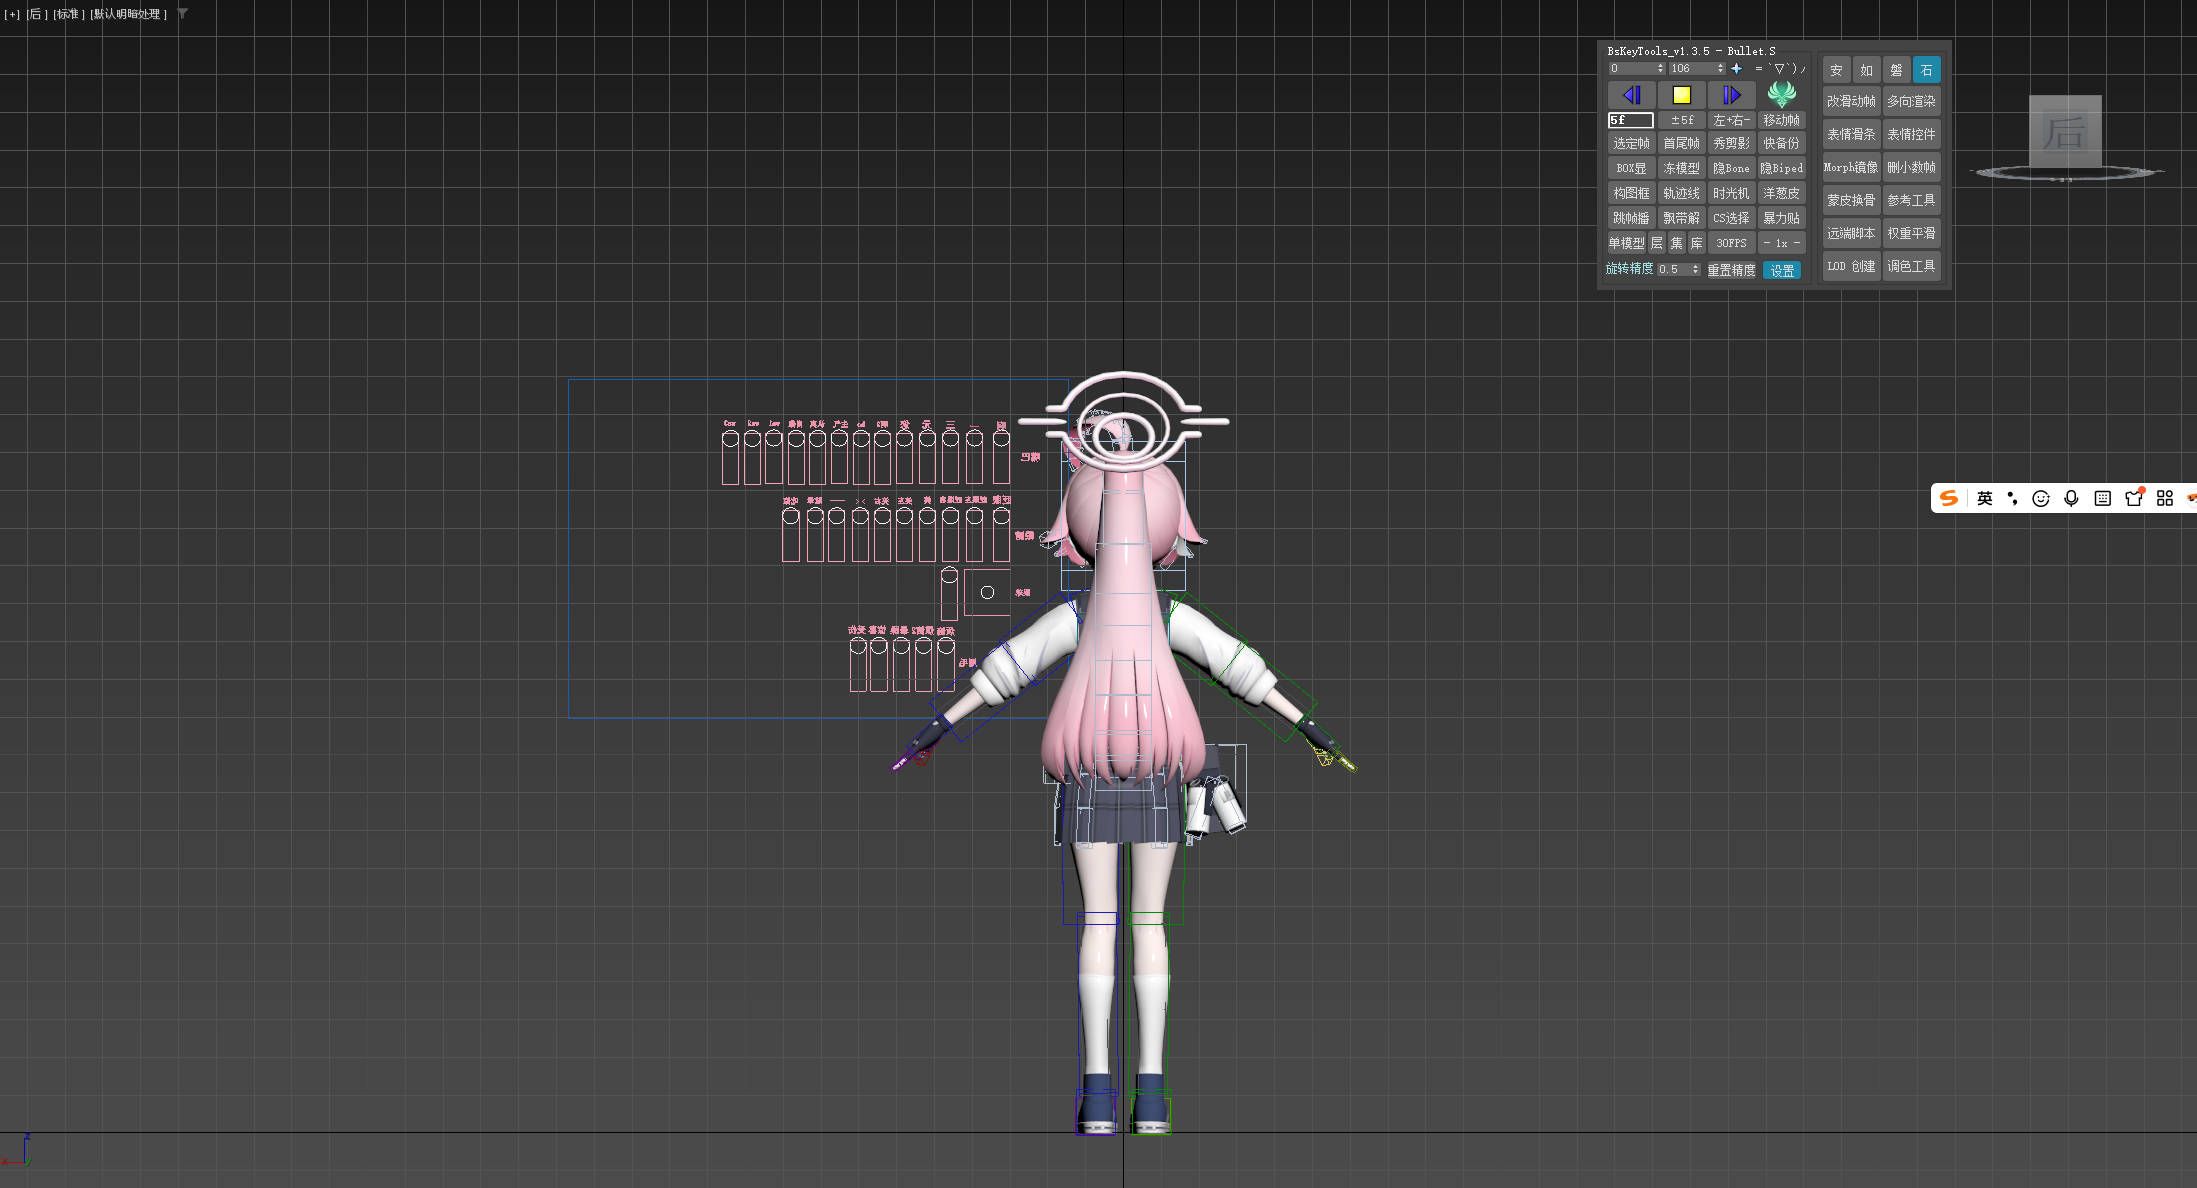Open the Sogou emoji smiley icon

tap(2041, 498)
